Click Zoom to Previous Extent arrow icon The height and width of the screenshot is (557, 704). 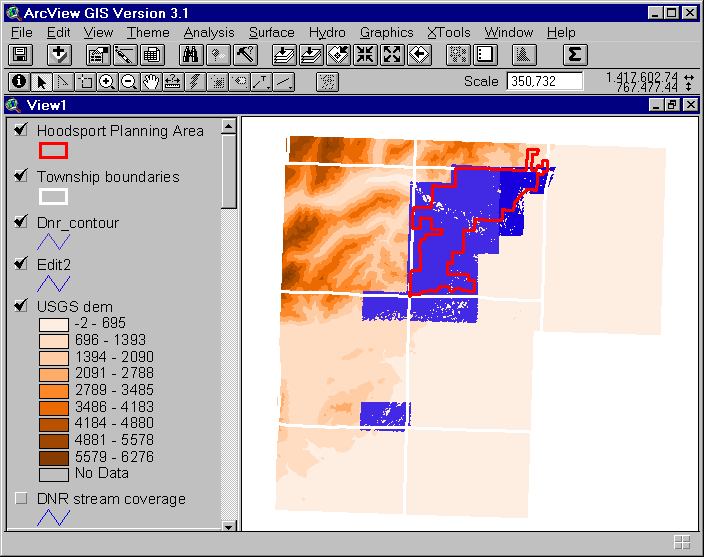pos(419,55)
